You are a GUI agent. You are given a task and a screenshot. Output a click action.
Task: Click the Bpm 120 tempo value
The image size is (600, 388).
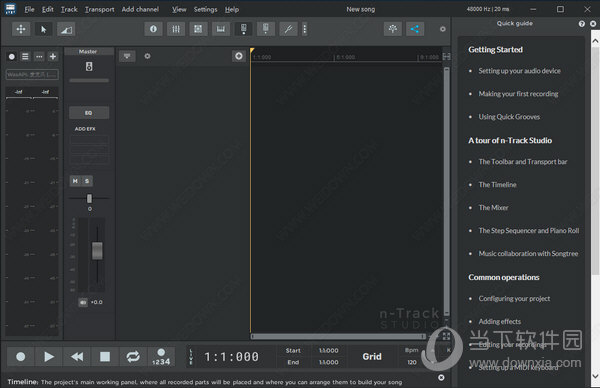click(x=412, y=362)
